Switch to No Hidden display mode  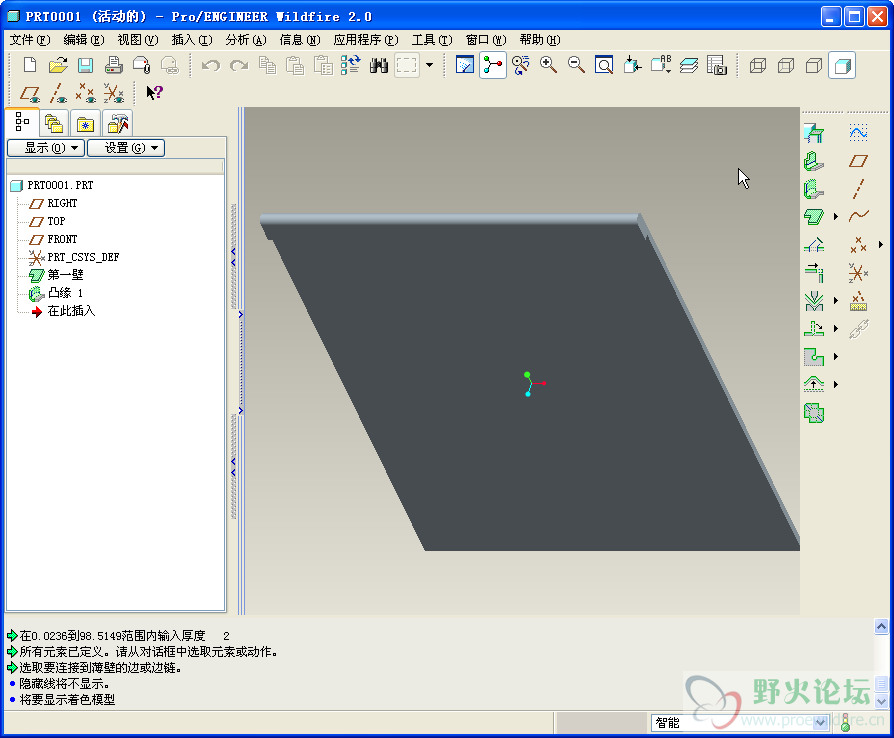[x=814, y=66]
